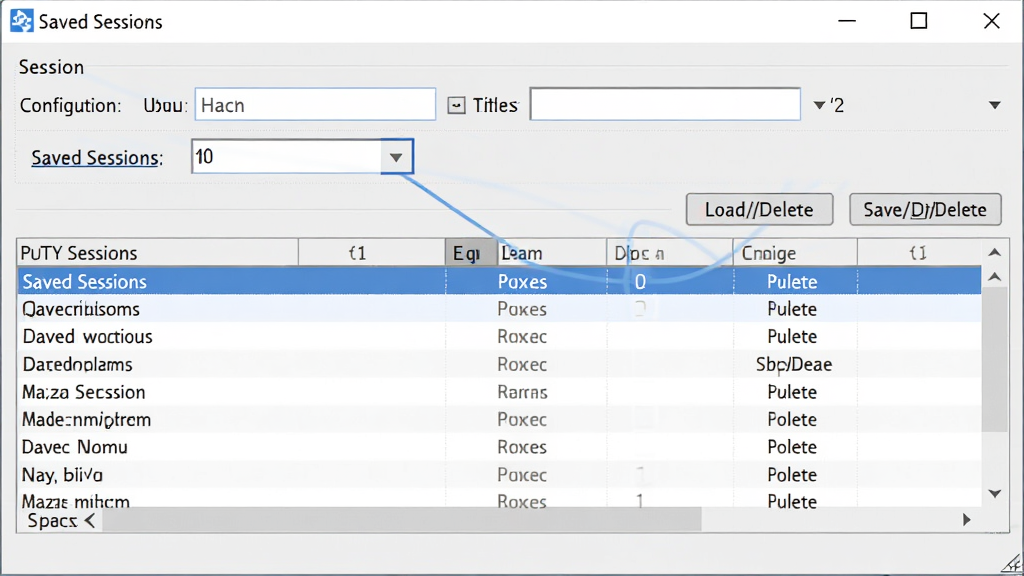Click the horizontal scrollbar right arrow
This screenshot has height=576, width=1024.
[x=967, y=520]
